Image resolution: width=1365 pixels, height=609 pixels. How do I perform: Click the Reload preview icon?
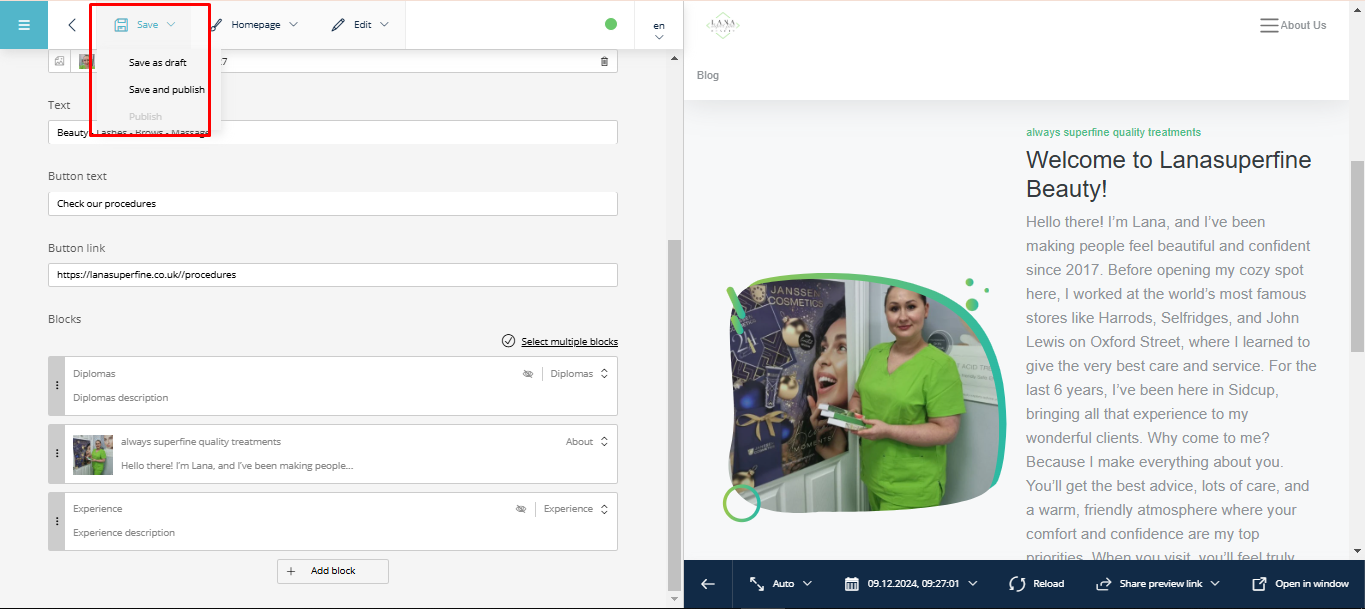(x=1018, y=584)
